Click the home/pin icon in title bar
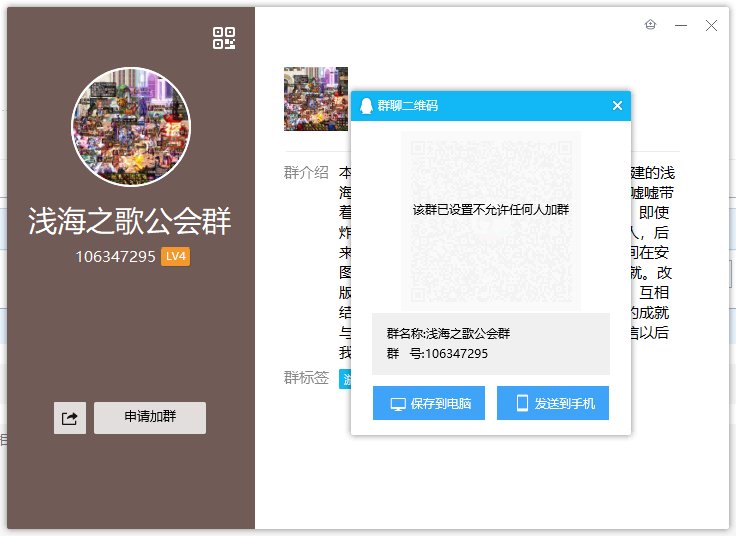The image size is (736, 536). (x=650, y=24)
